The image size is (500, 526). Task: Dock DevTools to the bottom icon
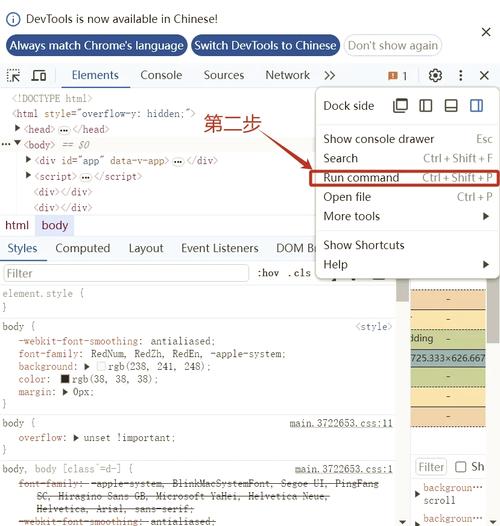(451, 106)
